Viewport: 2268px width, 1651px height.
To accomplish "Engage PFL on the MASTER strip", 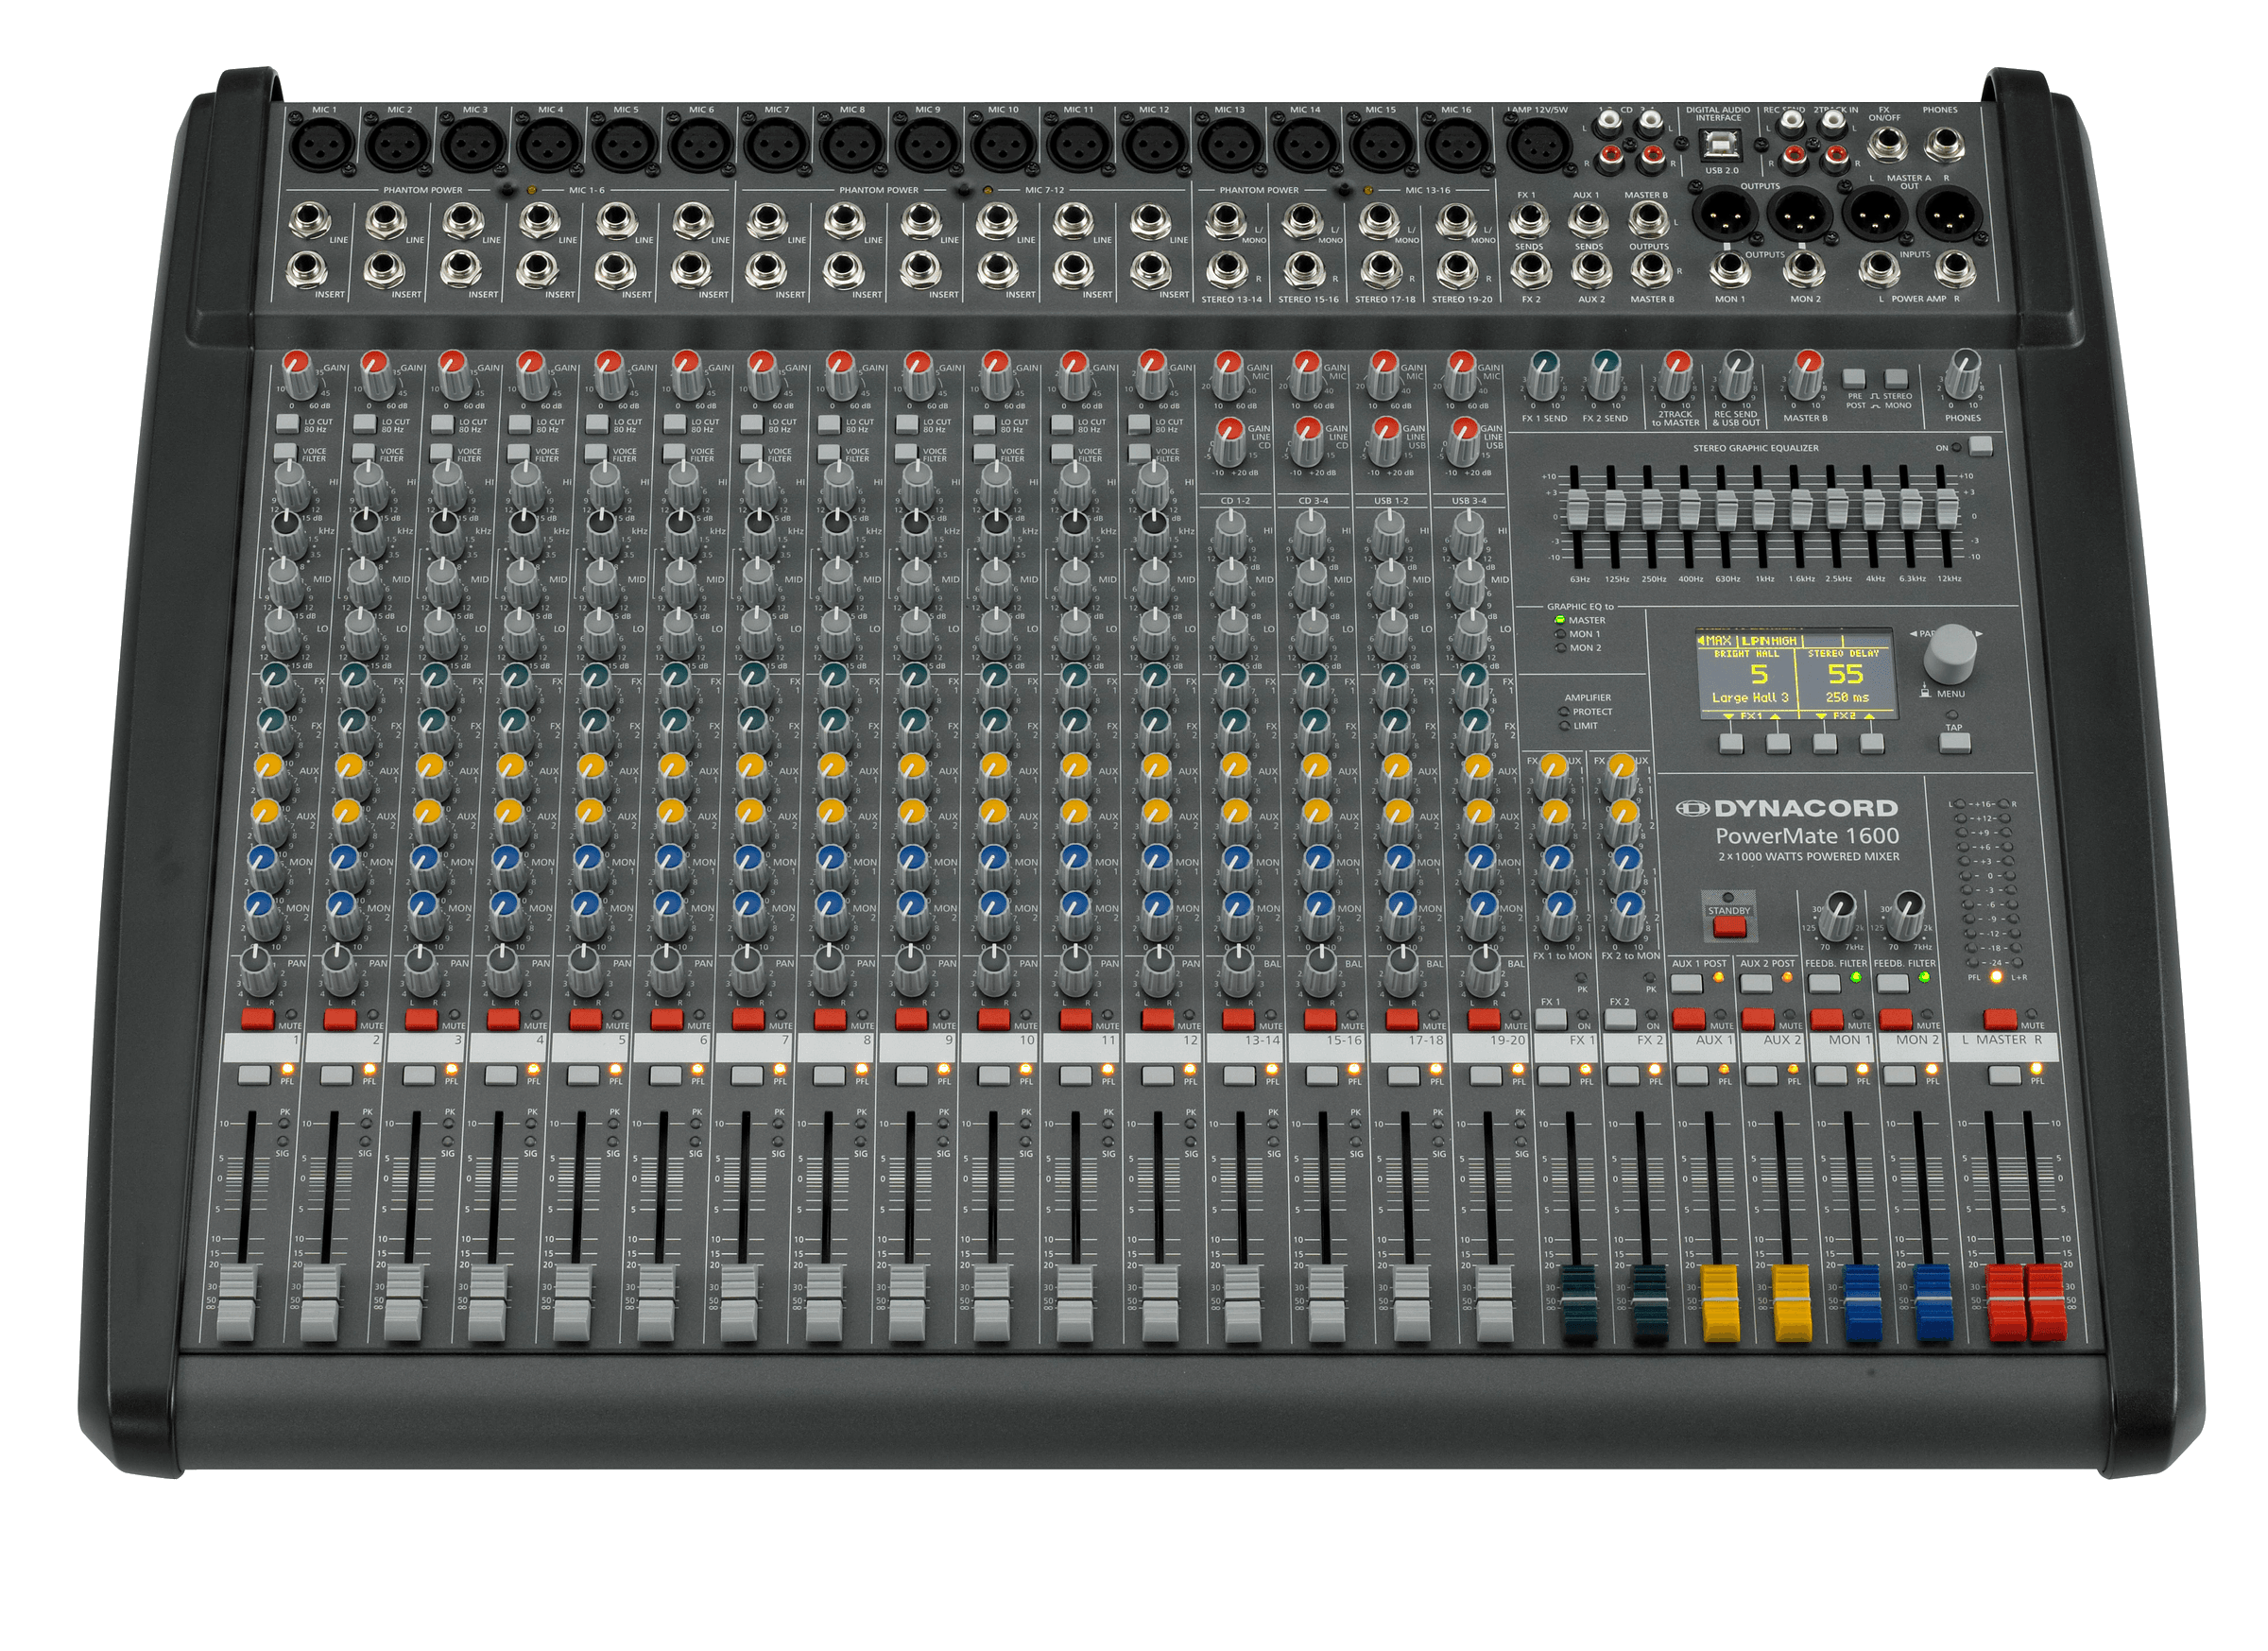I will click(x=2004, y=1076).
